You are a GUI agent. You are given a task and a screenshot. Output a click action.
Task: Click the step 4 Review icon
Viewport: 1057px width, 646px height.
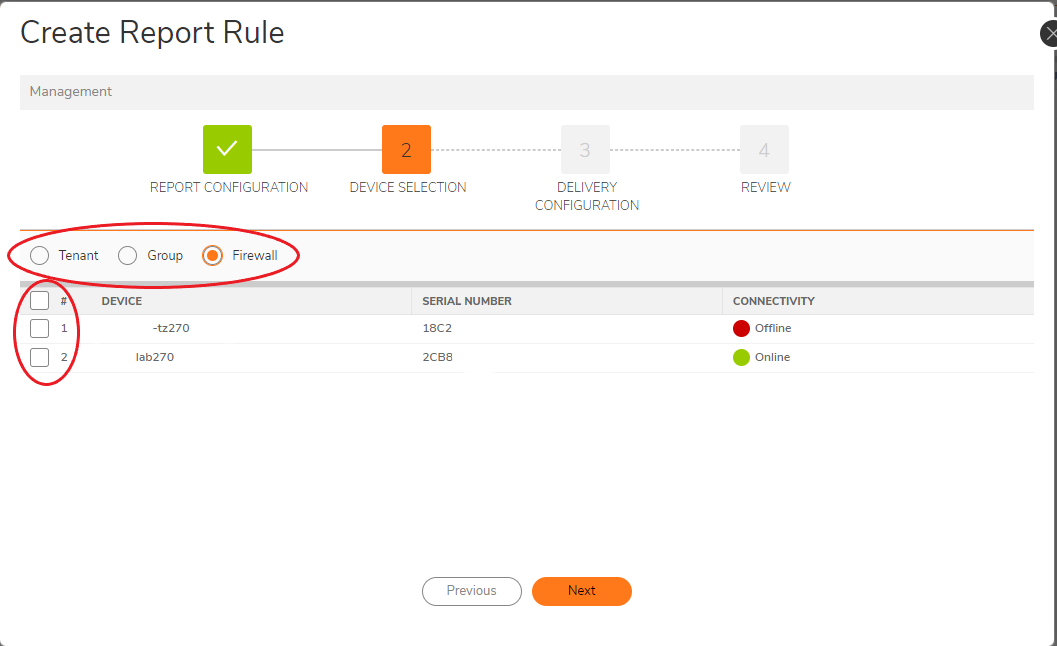[764, 149]
